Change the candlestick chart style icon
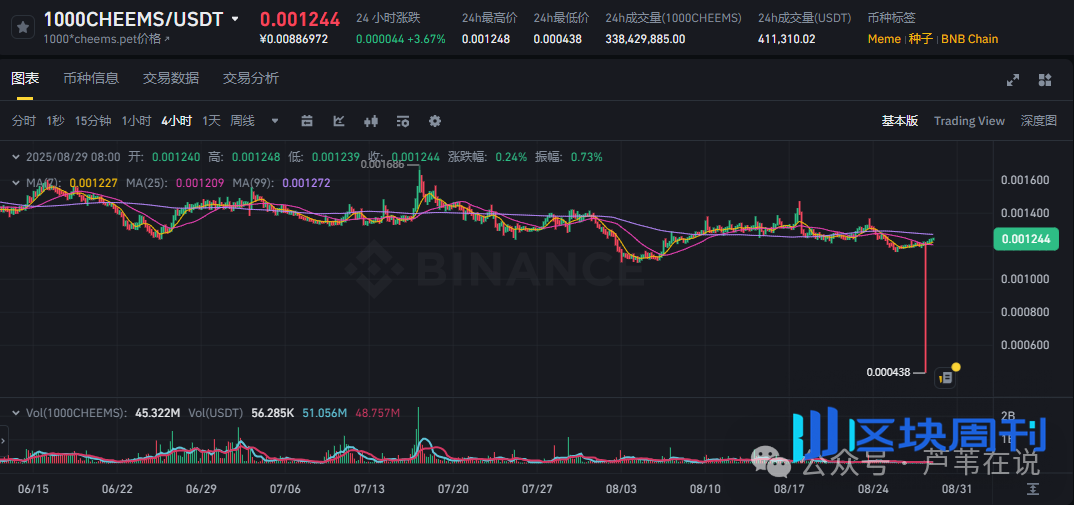Image resolution: width=1074 pixels, height=505 pixels. point(371,121)
